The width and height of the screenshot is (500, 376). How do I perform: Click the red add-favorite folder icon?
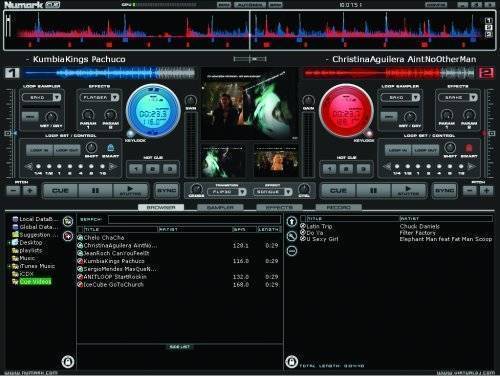[68, 236]
